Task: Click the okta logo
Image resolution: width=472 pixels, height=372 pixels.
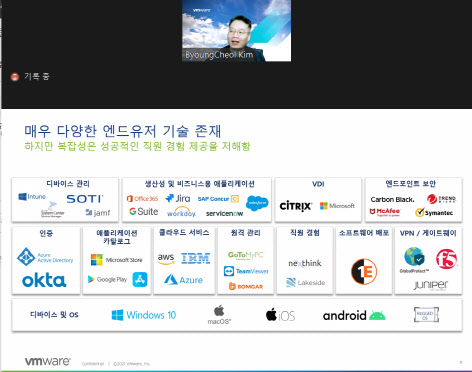Action: tap(44, 280)
